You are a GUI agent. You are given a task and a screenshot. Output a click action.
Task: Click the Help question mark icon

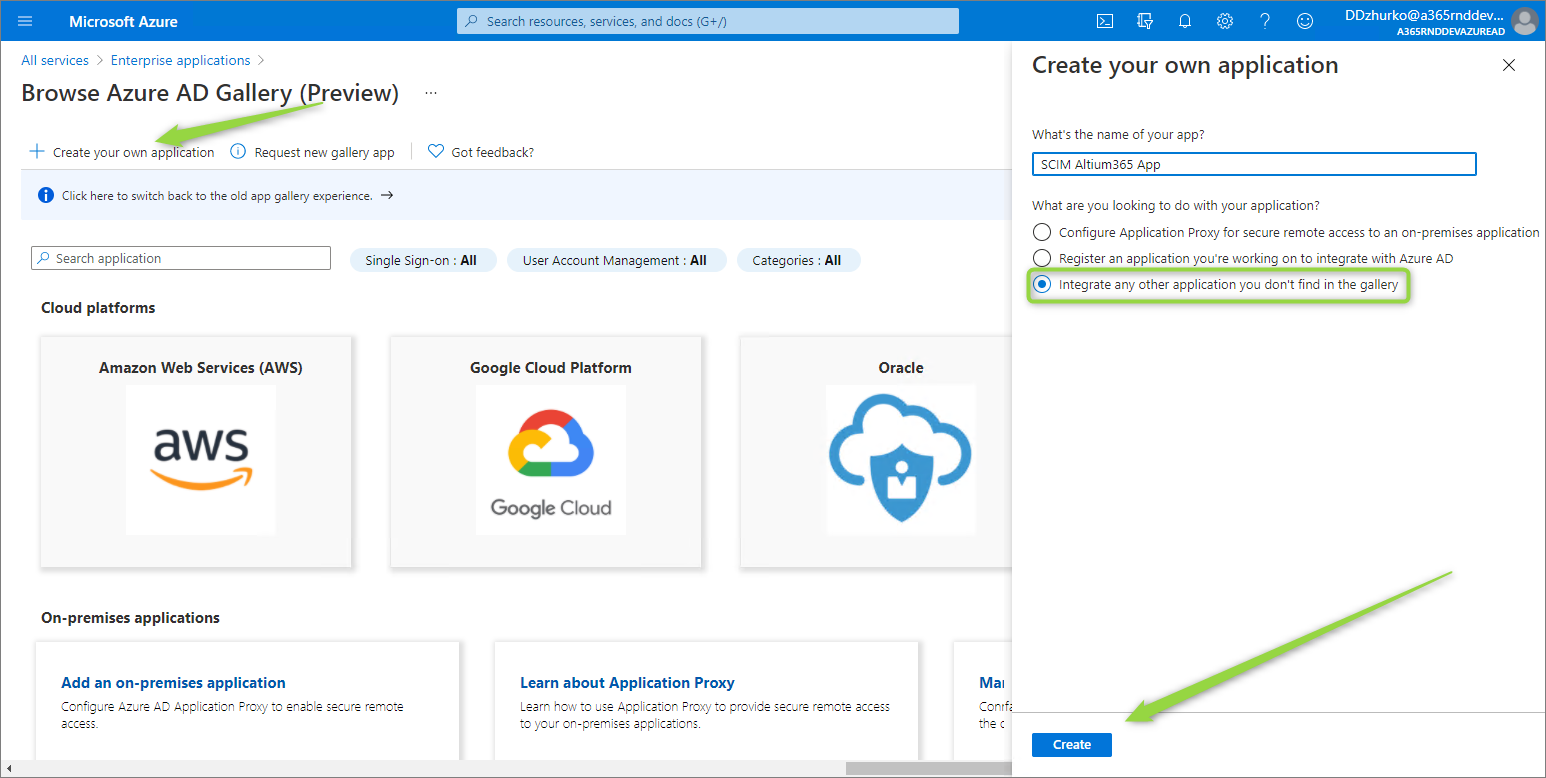(x=1265, y=21)
